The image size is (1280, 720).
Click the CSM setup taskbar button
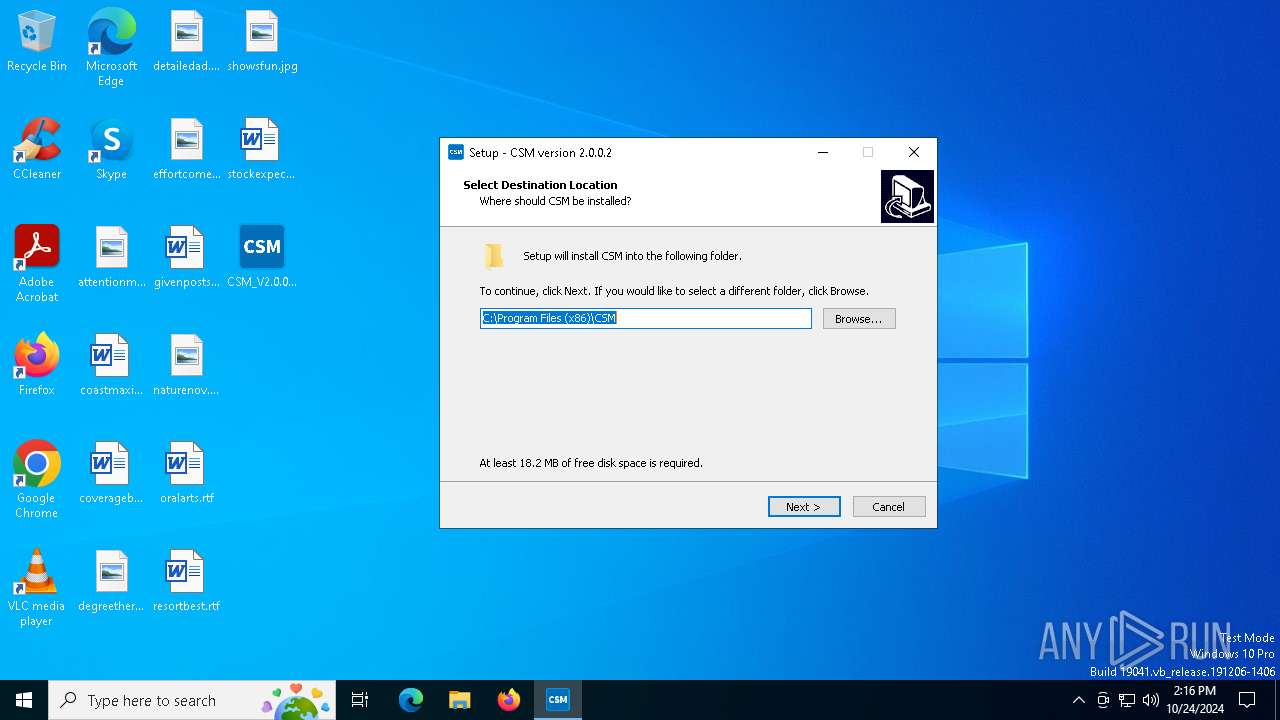(558, 700)
